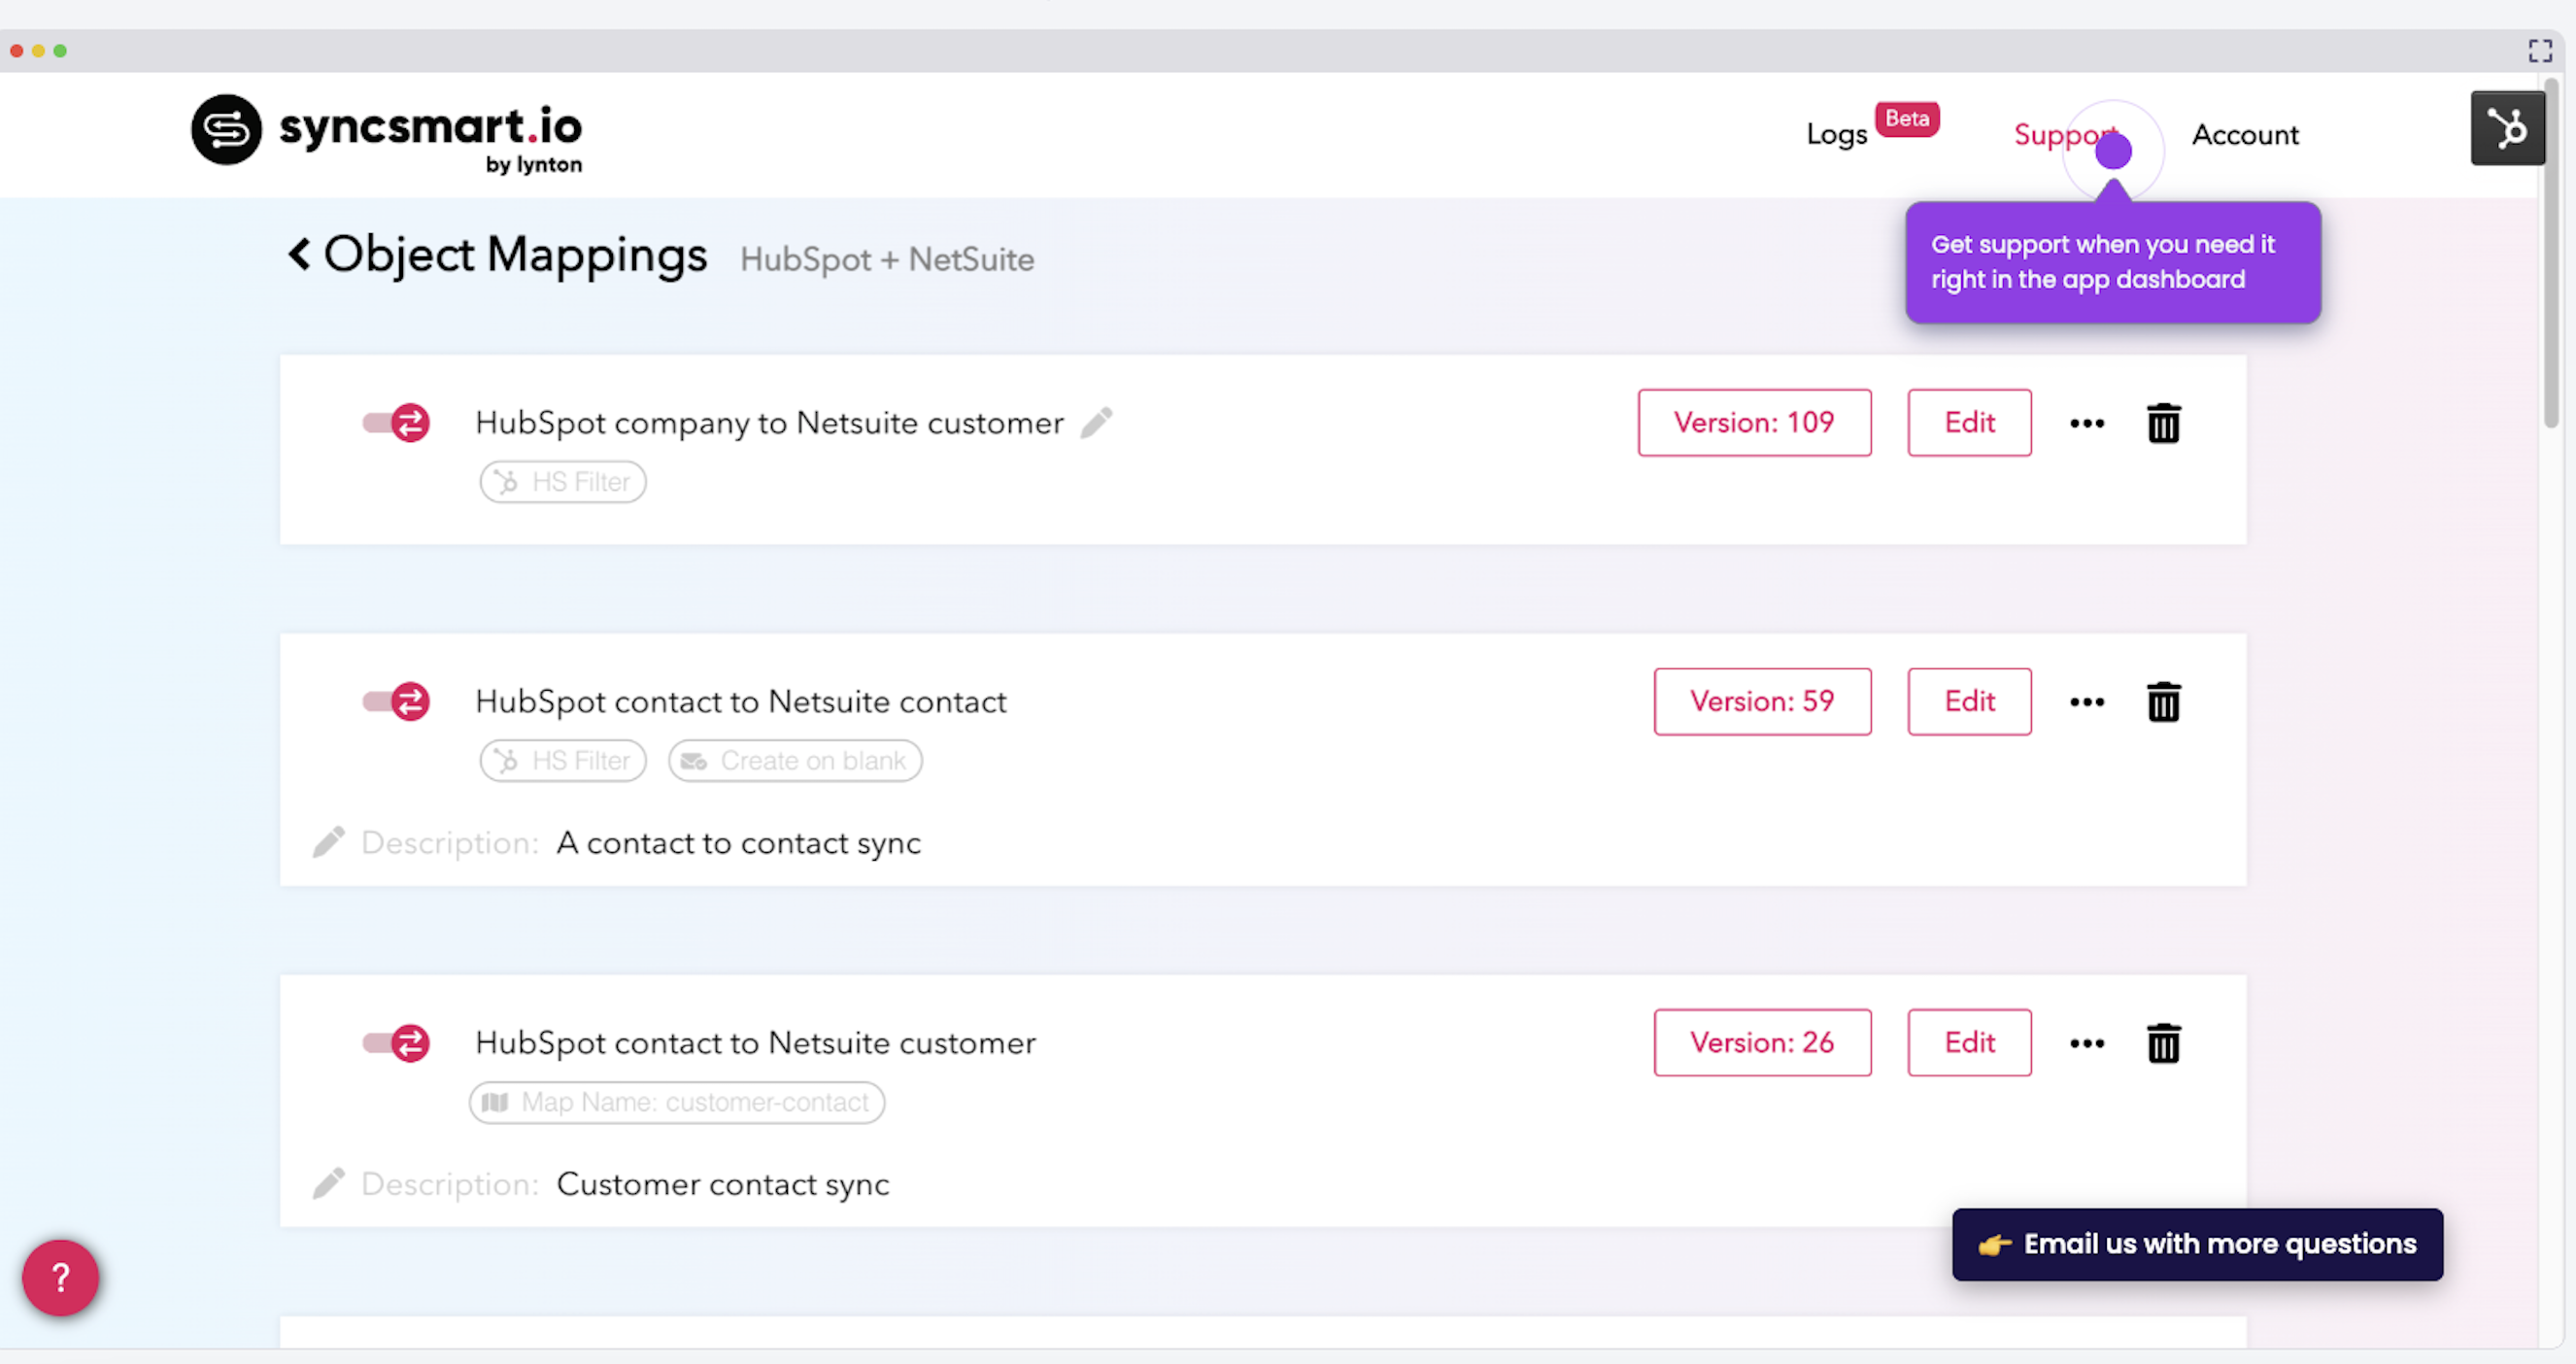Open the HubSpot sprocket icon top right

(x=2508, y=128)
